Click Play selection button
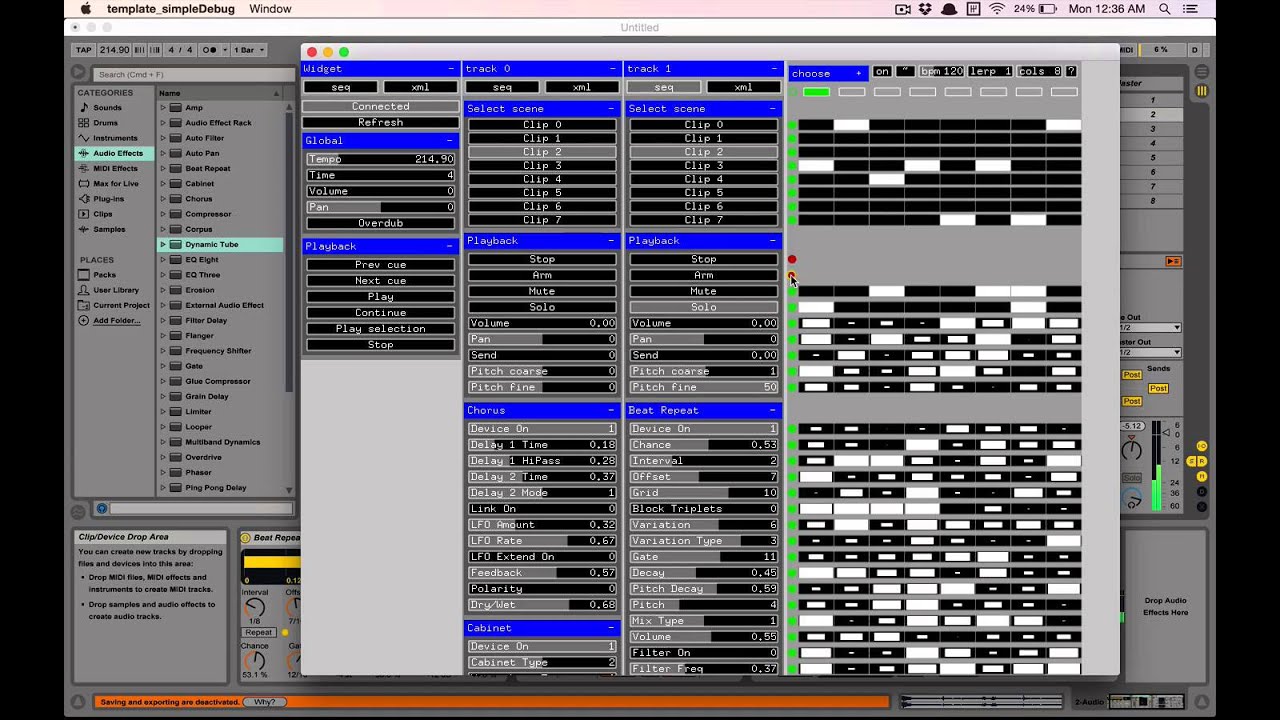Screen dimensions: 1280x720 380,329
